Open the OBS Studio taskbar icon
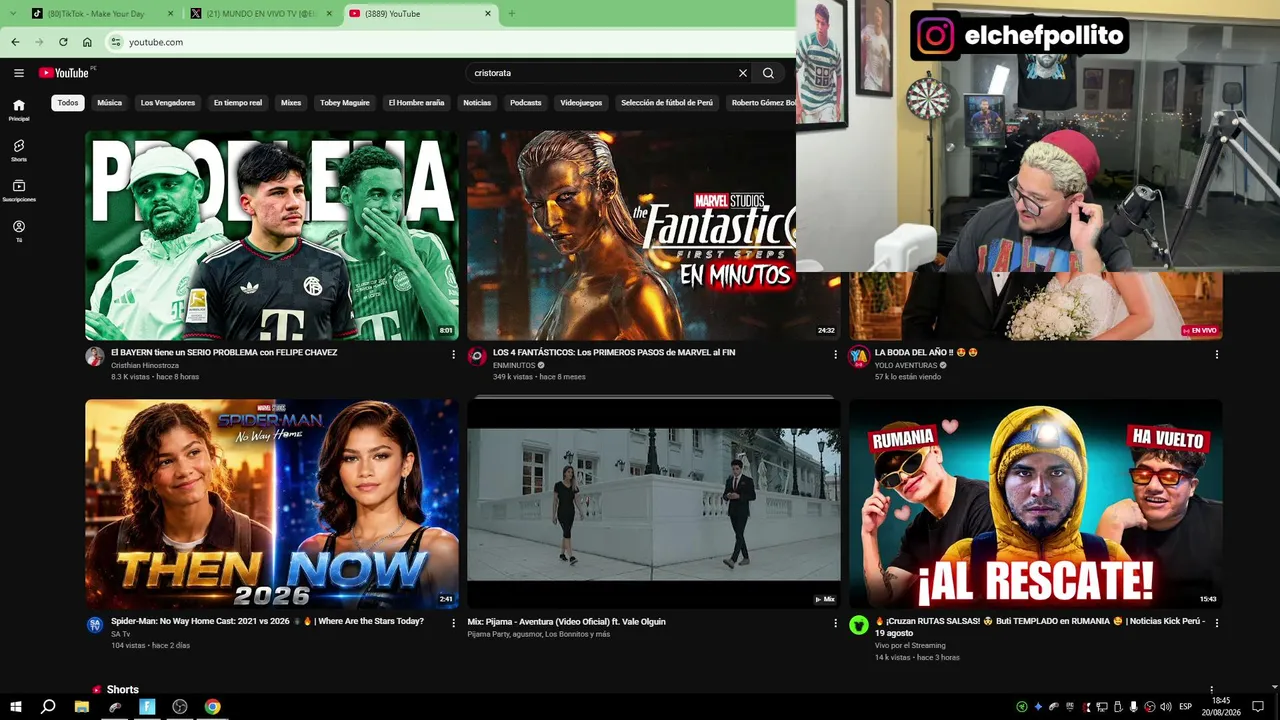Viewport: 1280px width, 720px height. 180,707
